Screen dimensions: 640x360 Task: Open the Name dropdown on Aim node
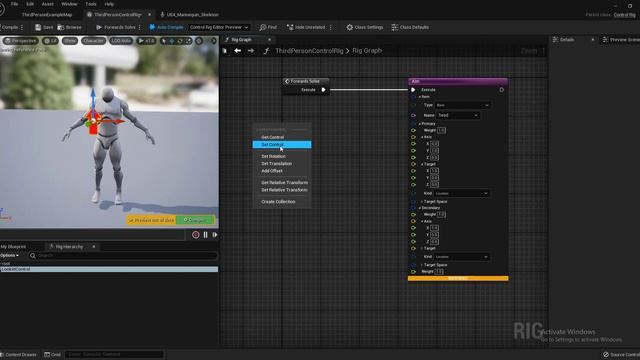click(x=458, y=116)
